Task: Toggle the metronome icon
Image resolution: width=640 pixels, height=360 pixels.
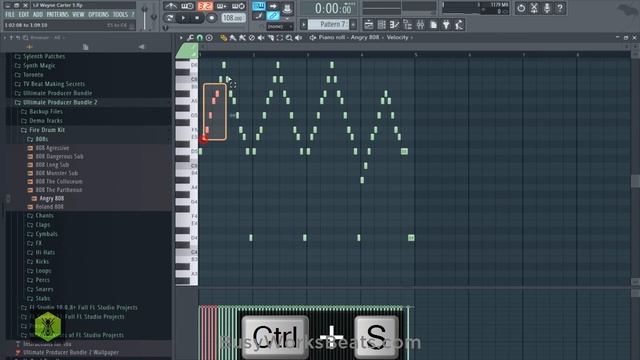Action: point(170,6)
